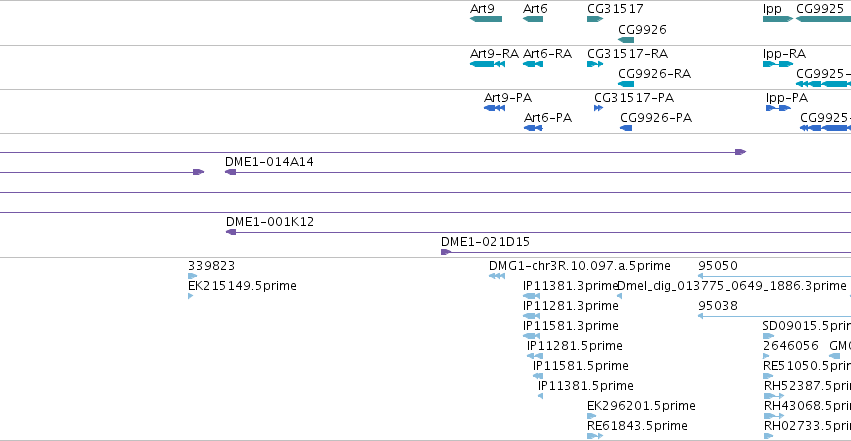Select the Art9-PA protein feature

click(x=494, y=108)
